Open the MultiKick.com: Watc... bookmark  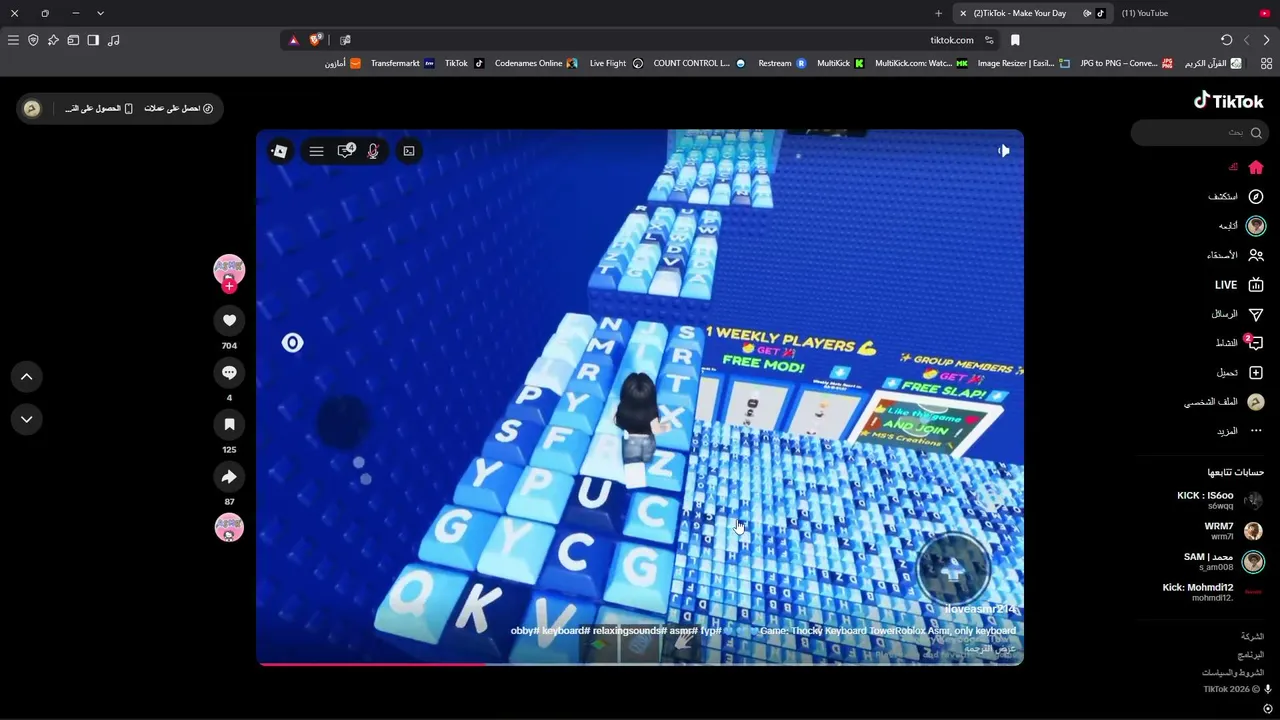(921, 63)
